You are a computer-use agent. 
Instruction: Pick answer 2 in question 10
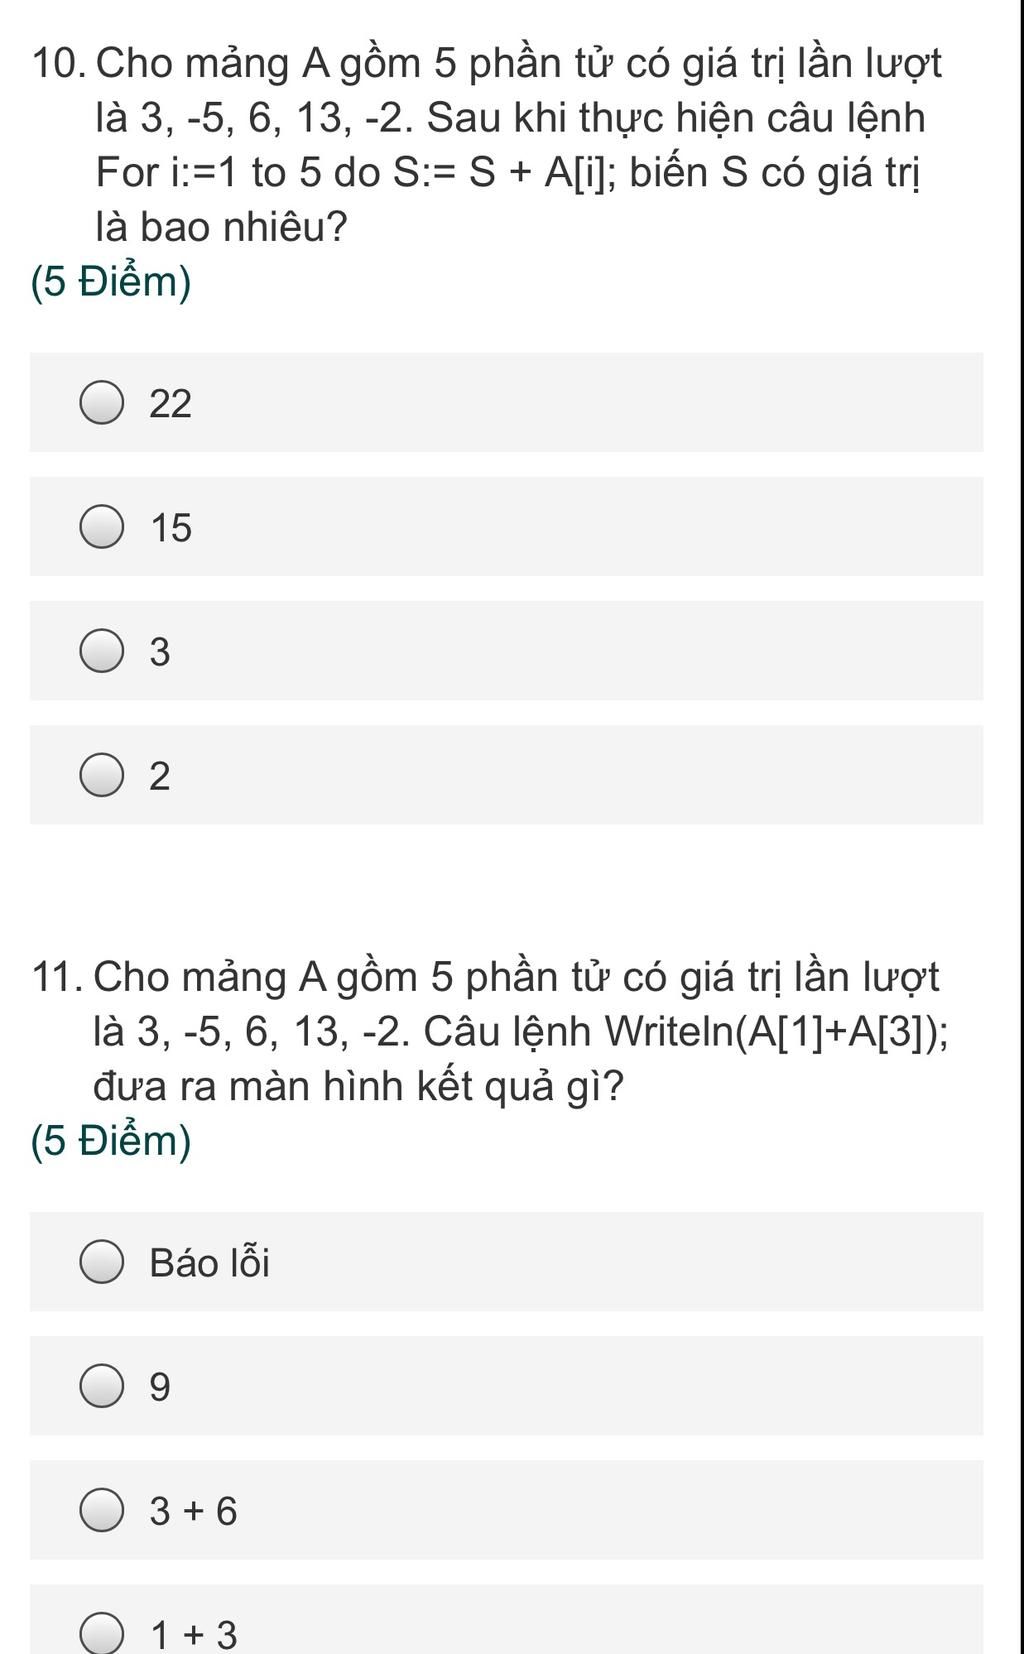[102, 776]
